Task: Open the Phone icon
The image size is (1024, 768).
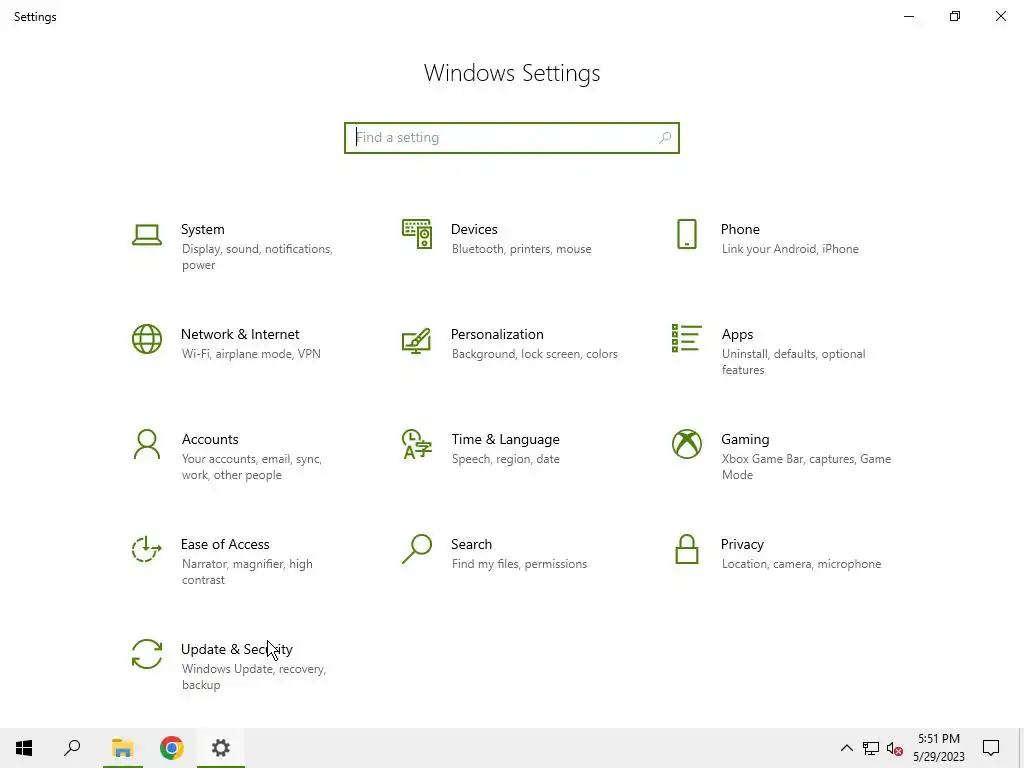Action: [x=686, y=234]
